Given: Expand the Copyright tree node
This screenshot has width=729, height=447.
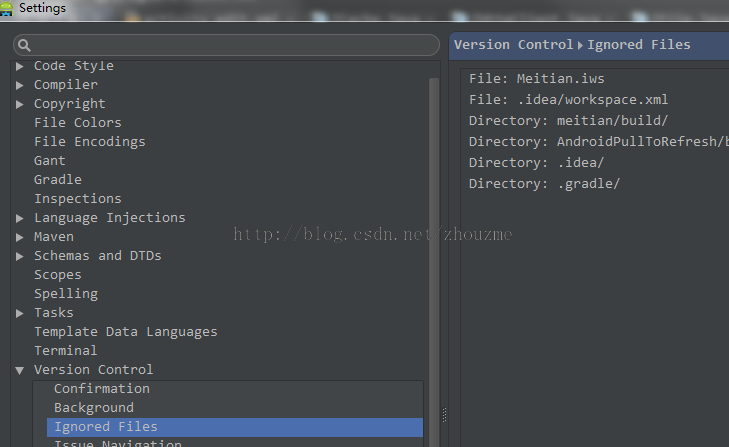Looking at the screenshot, I should (x=20, y=104).
